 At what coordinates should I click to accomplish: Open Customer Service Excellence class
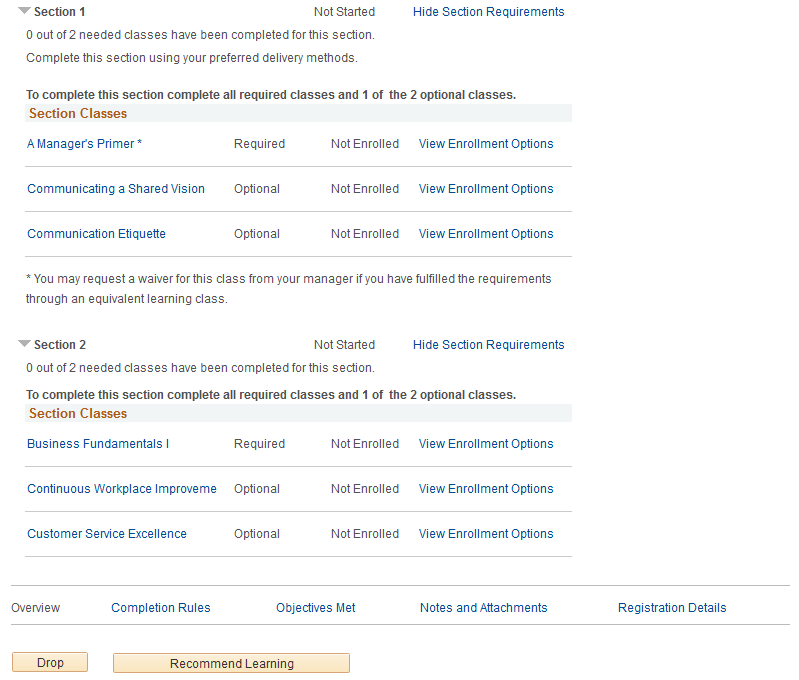click(x=106, y=533)
